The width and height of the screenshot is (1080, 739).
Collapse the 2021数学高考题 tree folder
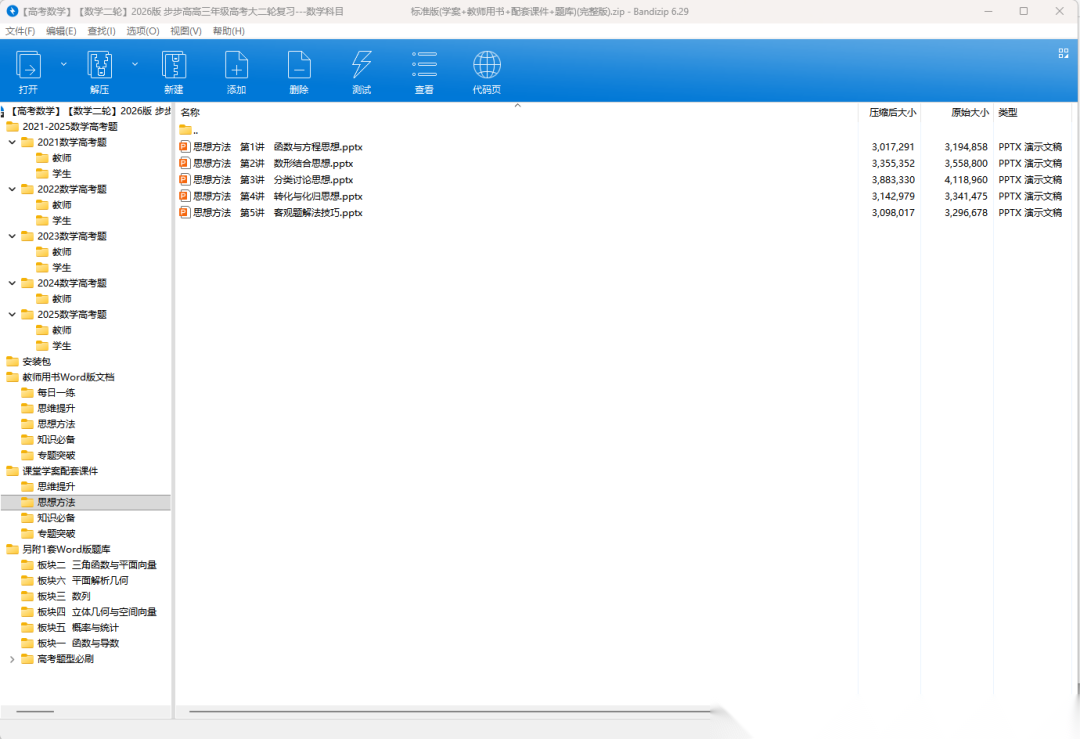(12, 142)
